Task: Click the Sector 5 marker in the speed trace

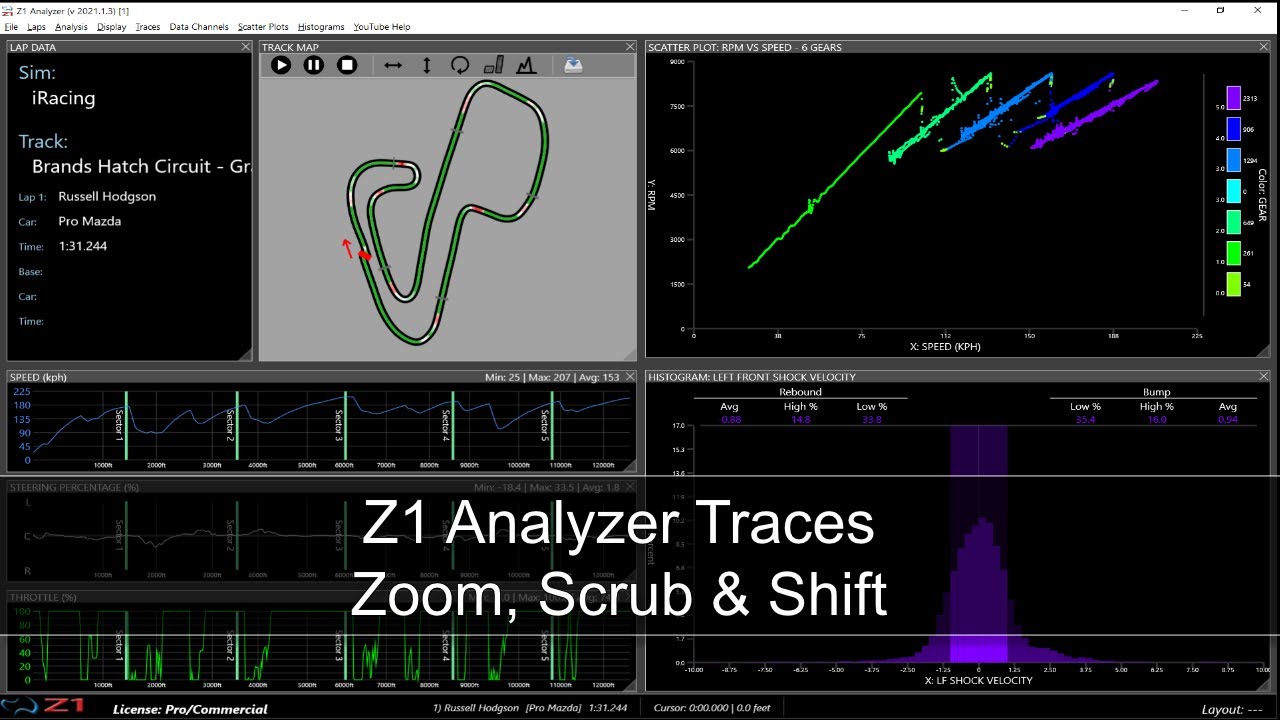Action: 551,425
